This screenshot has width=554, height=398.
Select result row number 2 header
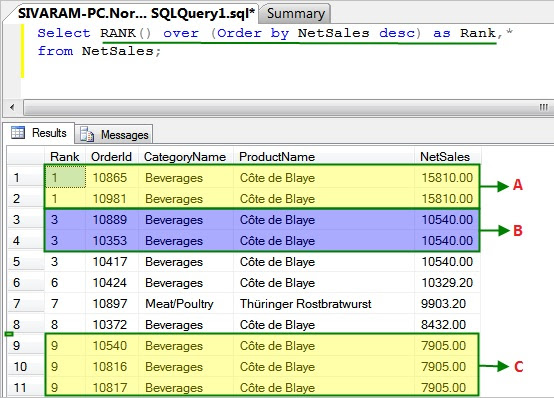[x=26, y=198]
